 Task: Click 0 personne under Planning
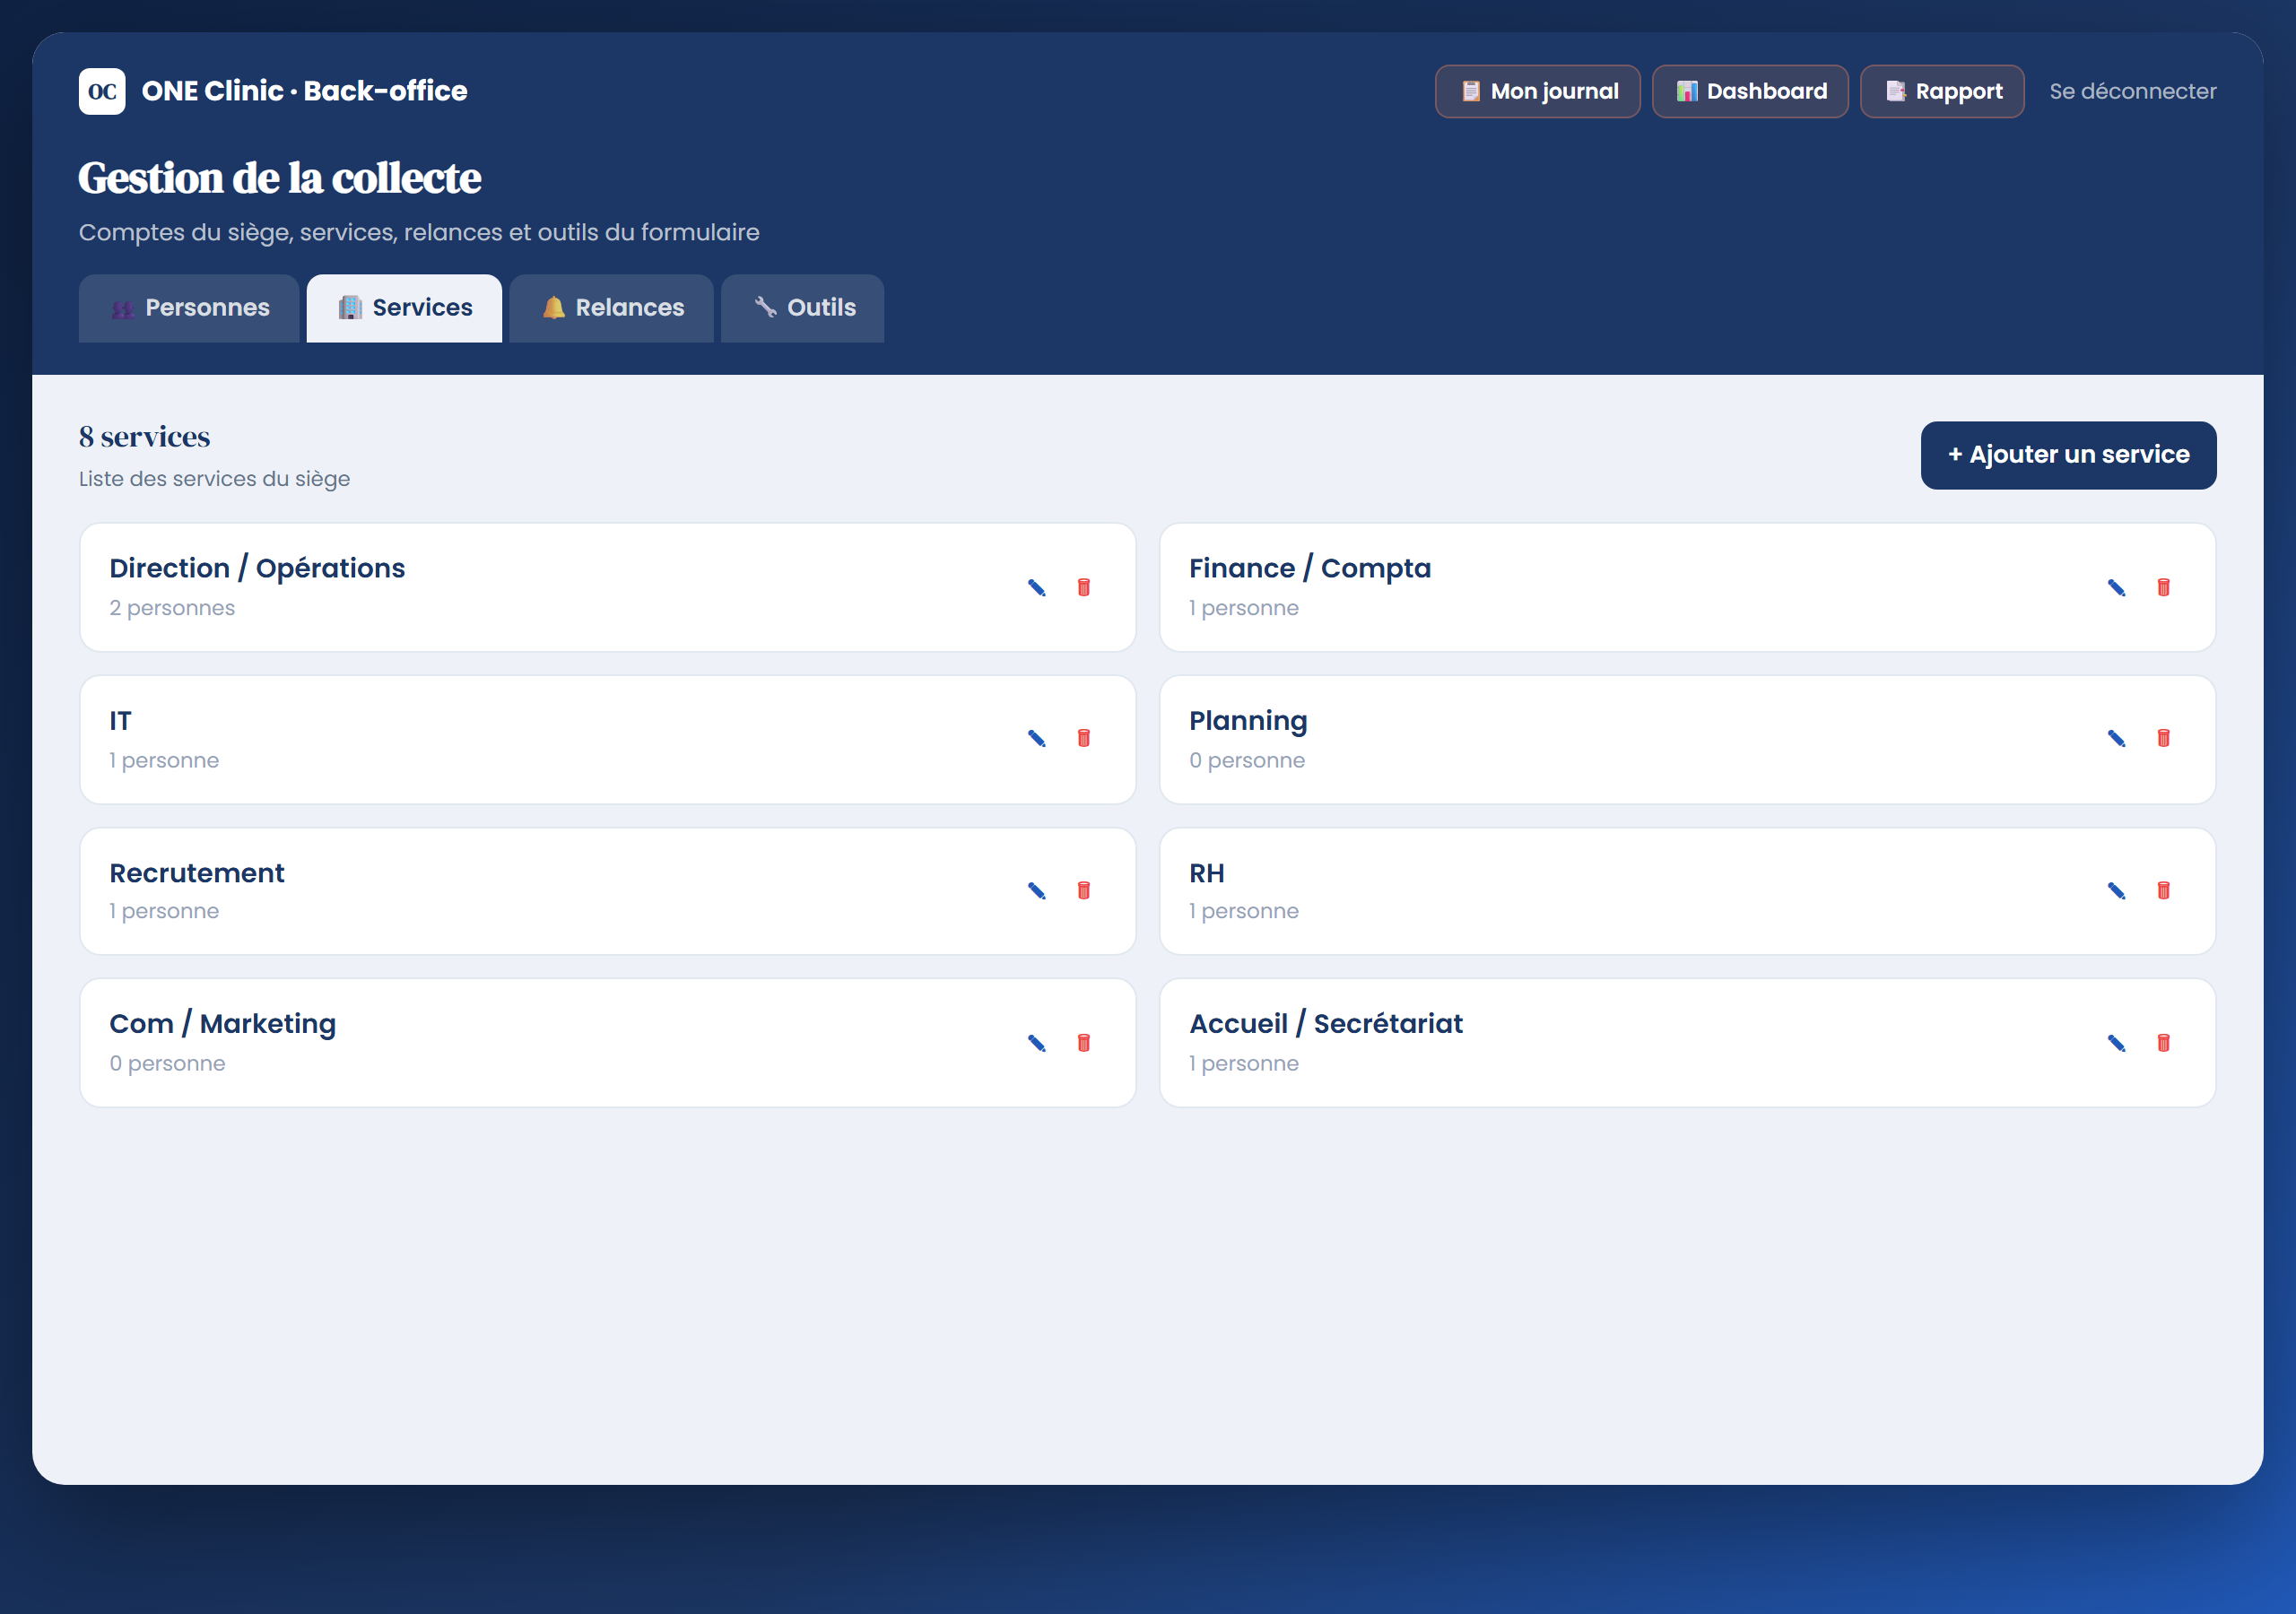pos(1247,760)
